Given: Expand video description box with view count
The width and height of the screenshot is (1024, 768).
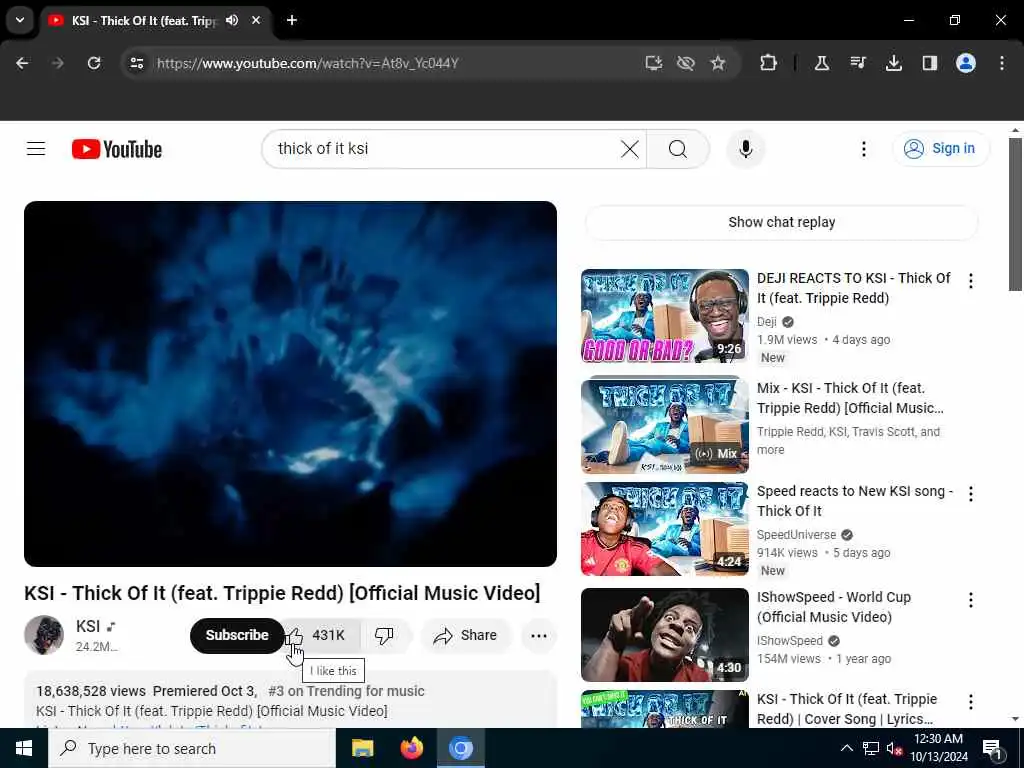Looking at the screenshot, I should click(291, 700).
